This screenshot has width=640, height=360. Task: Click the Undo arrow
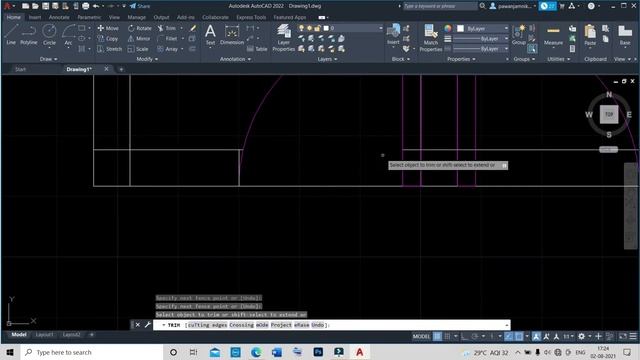96,6
